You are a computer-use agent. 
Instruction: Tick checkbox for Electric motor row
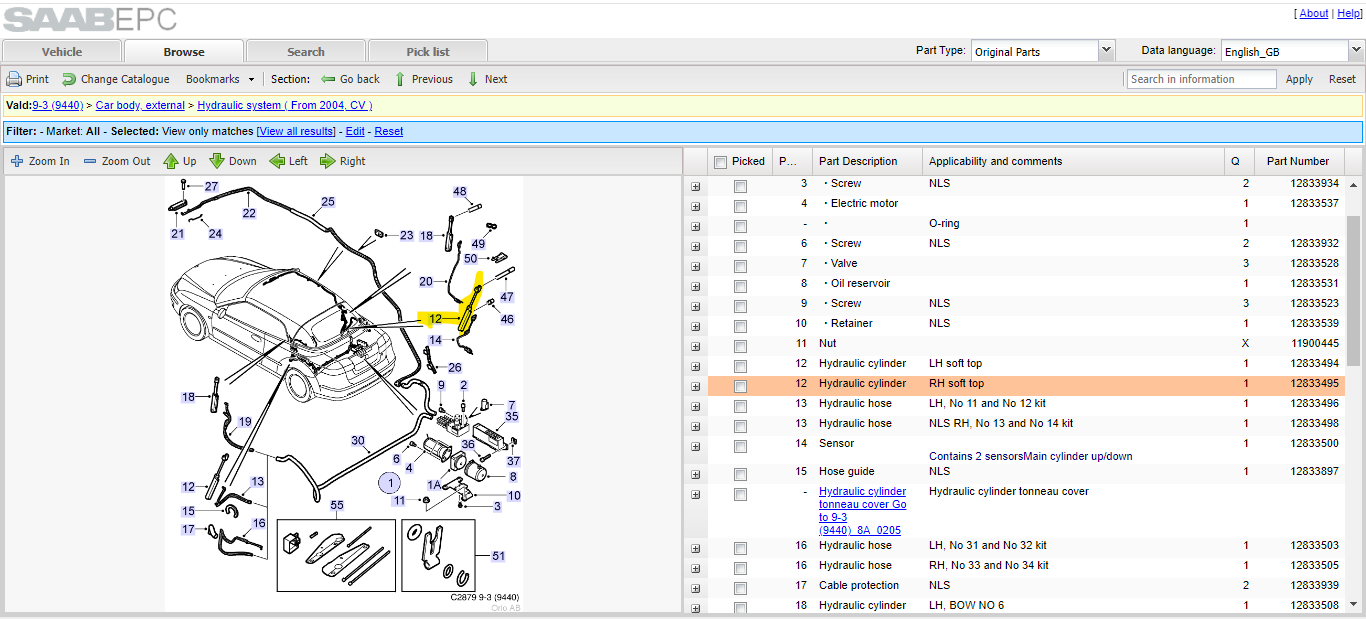coord(740,206)
